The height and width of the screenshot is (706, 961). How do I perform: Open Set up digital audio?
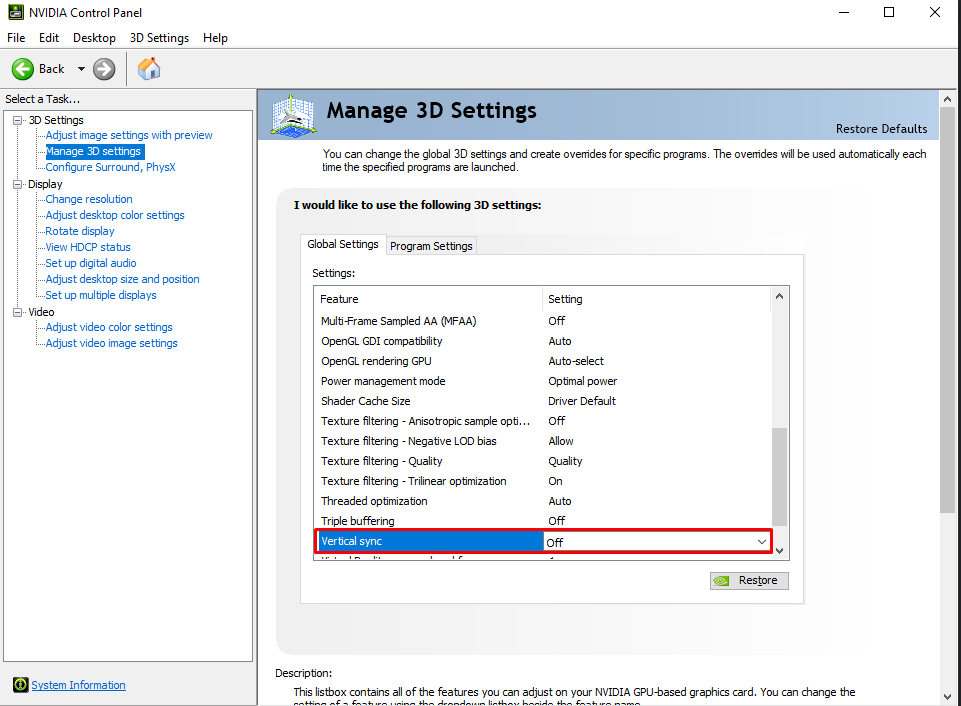(91, 263)
